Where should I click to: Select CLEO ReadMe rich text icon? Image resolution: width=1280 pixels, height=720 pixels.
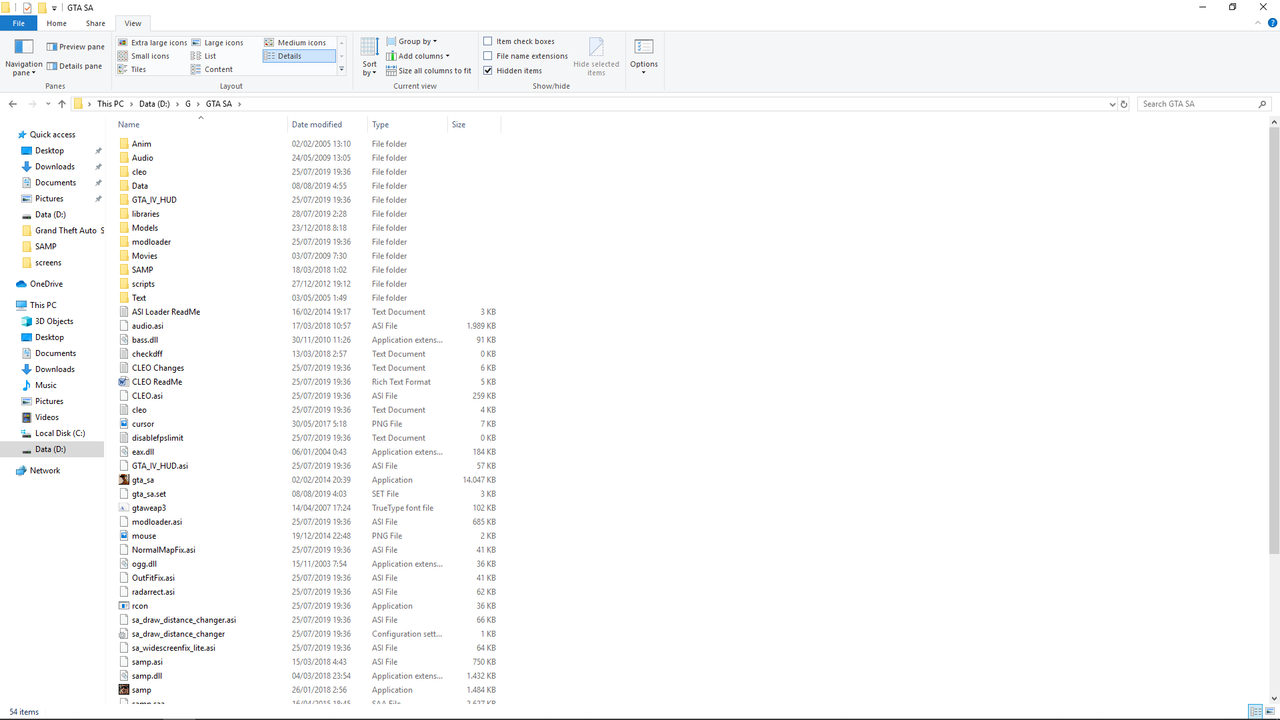(x=124, y=382)
